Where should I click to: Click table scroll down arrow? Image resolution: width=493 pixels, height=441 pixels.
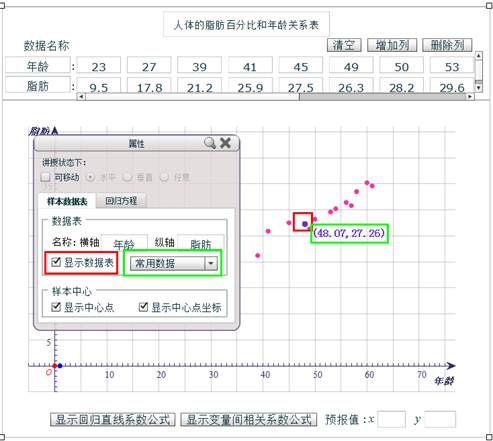(x=479, y=88)
